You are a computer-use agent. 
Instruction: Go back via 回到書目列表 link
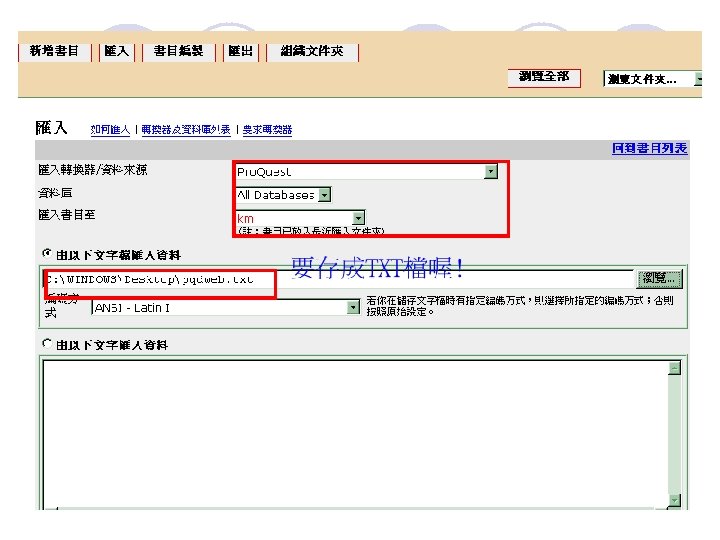649,148
